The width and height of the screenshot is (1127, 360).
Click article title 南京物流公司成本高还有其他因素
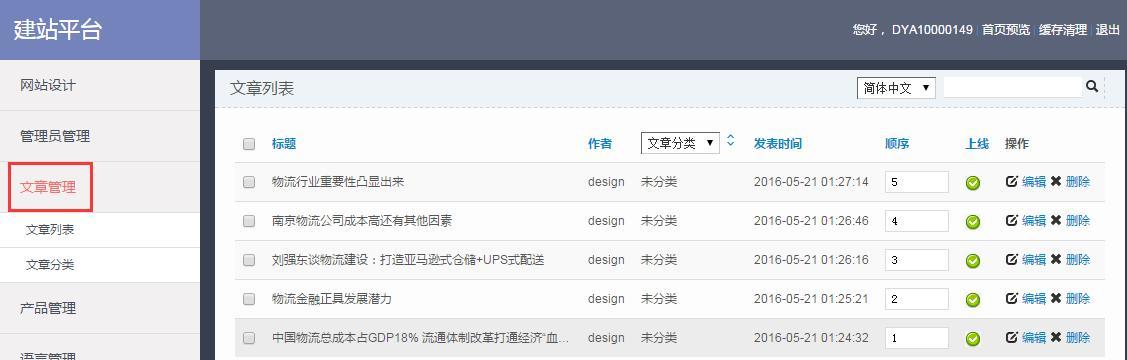point(362,221)
